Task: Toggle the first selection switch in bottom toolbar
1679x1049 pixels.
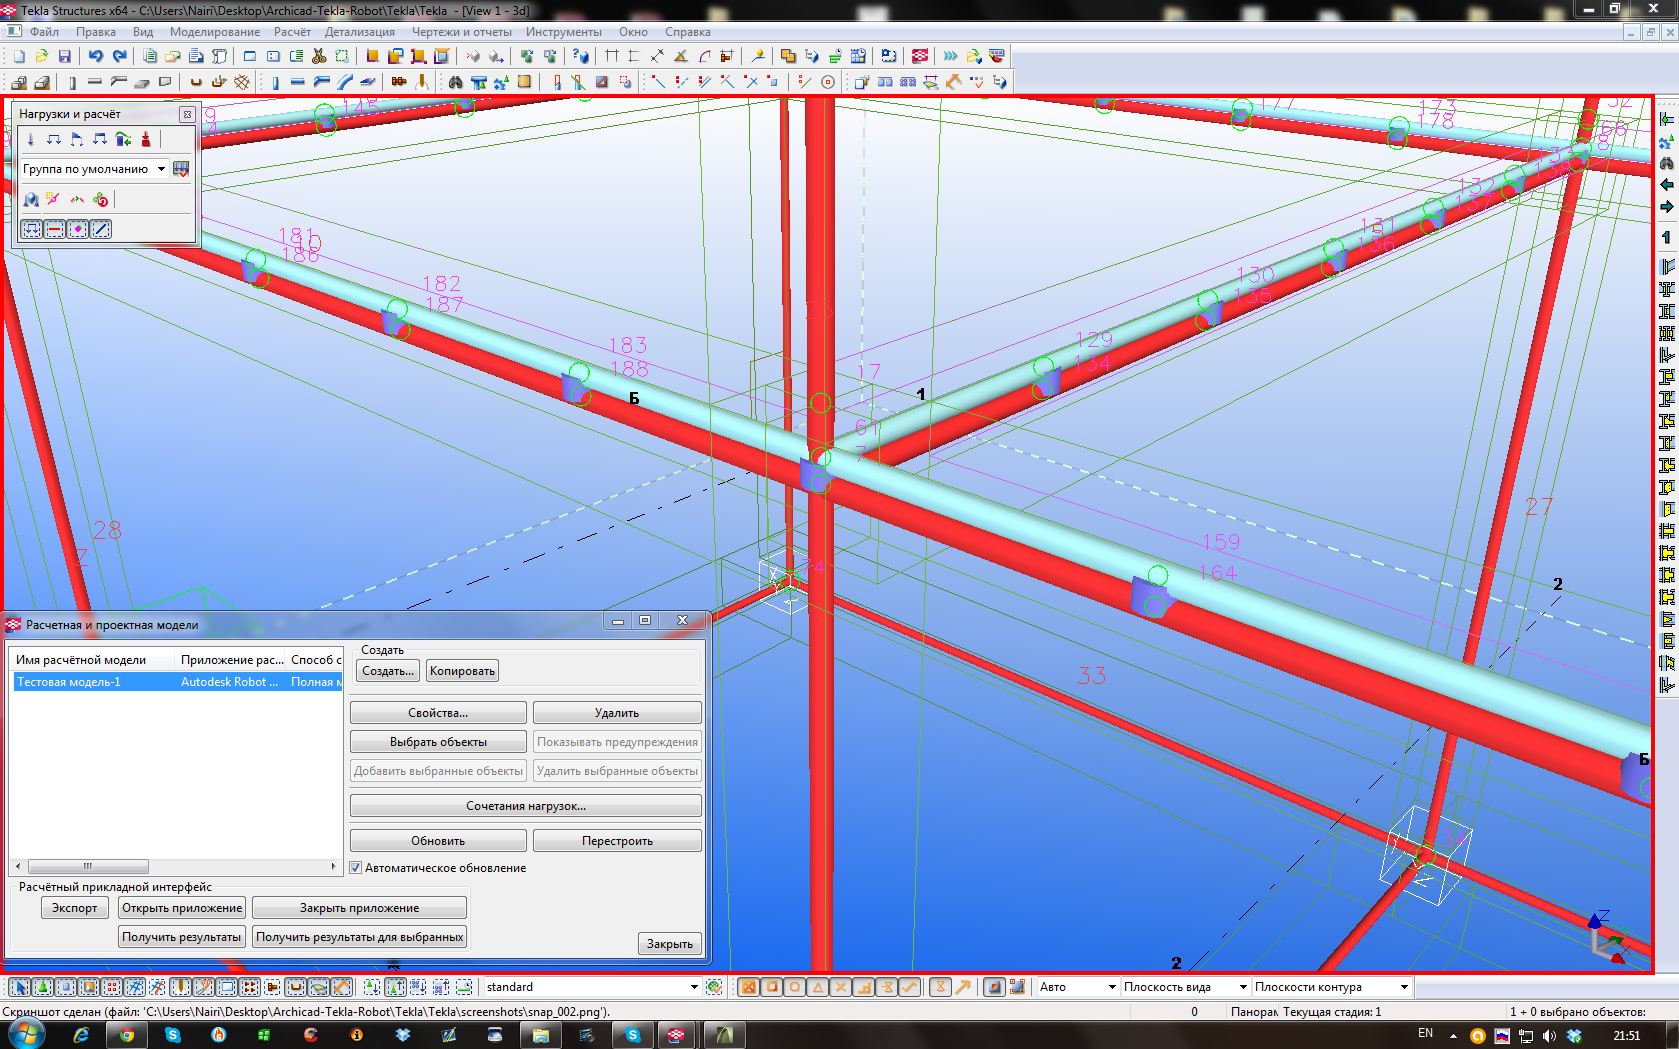Action: tap(20, 987)
